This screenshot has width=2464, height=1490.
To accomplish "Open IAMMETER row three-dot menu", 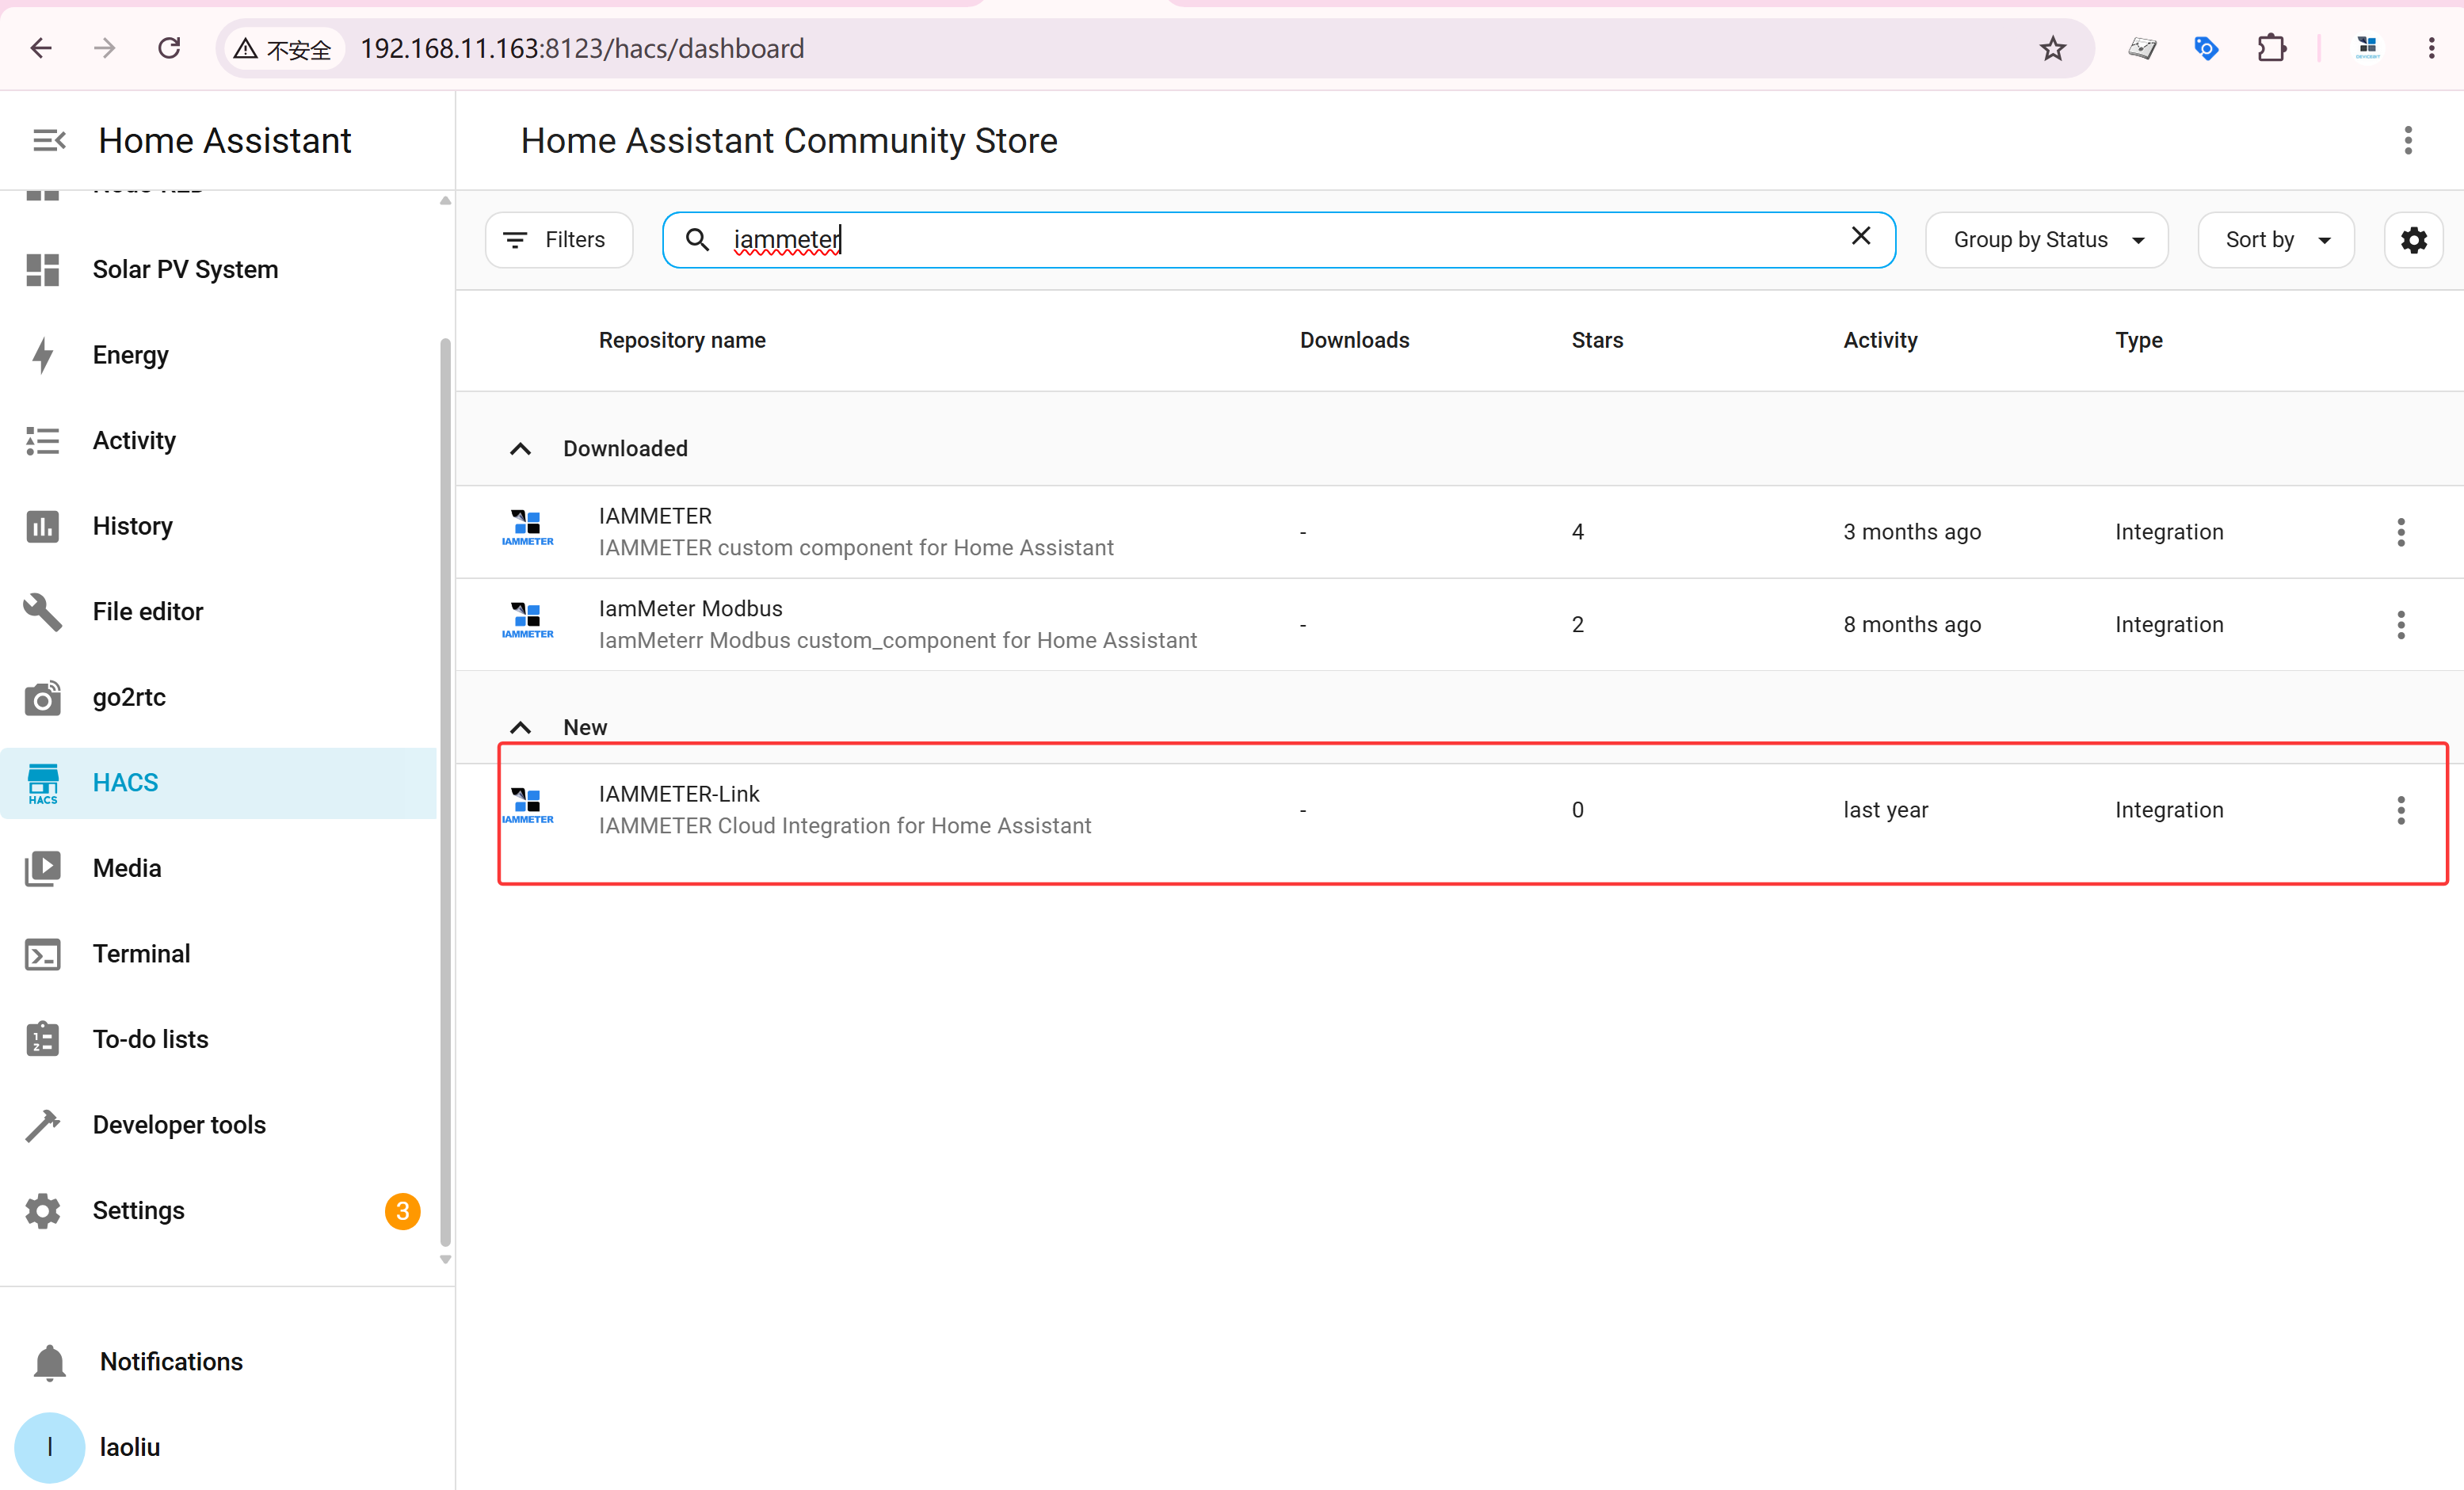I will pyautogui.click(x=2400, y=532).
